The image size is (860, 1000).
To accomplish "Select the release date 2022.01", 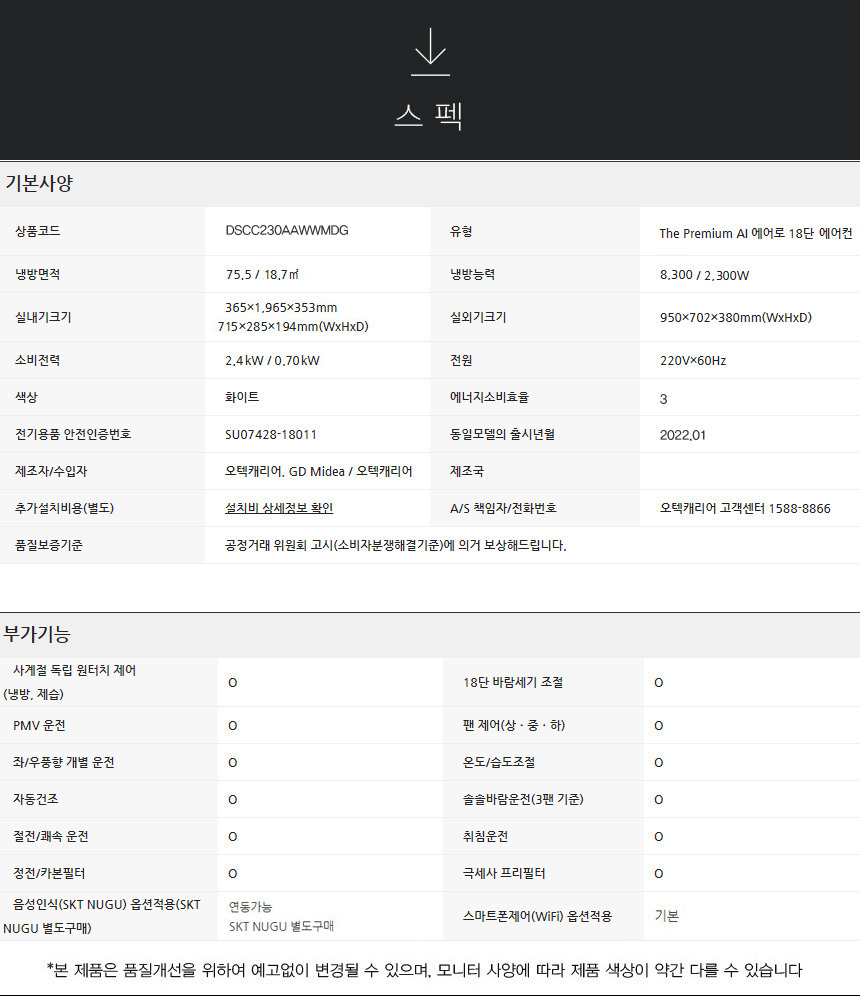I will point(683,435).
